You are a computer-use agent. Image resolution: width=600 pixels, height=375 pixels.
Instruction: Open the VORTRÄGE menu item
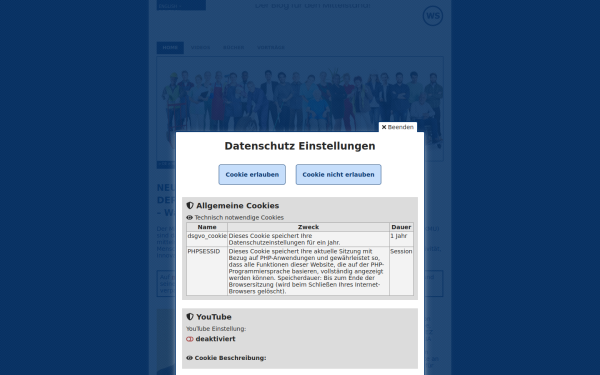tap(271, 48)
